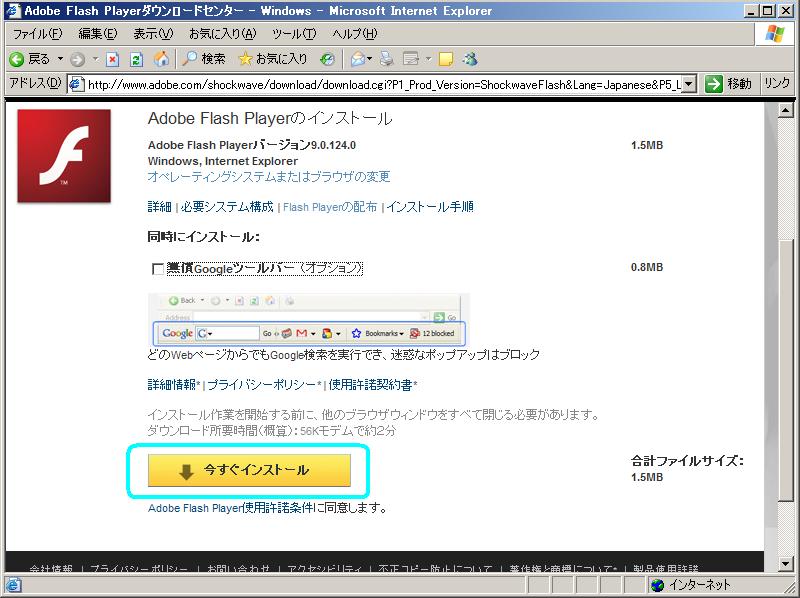The image size is (800, 598).
Task: Open Favorites (お気に入り) star toolbar button
Action: [273, 59]
